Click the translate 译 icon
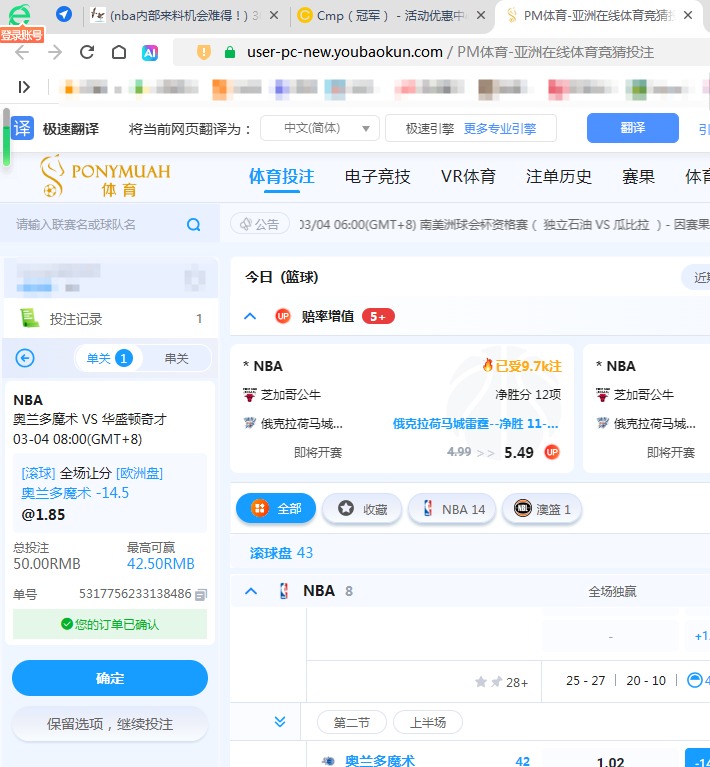 22,129
